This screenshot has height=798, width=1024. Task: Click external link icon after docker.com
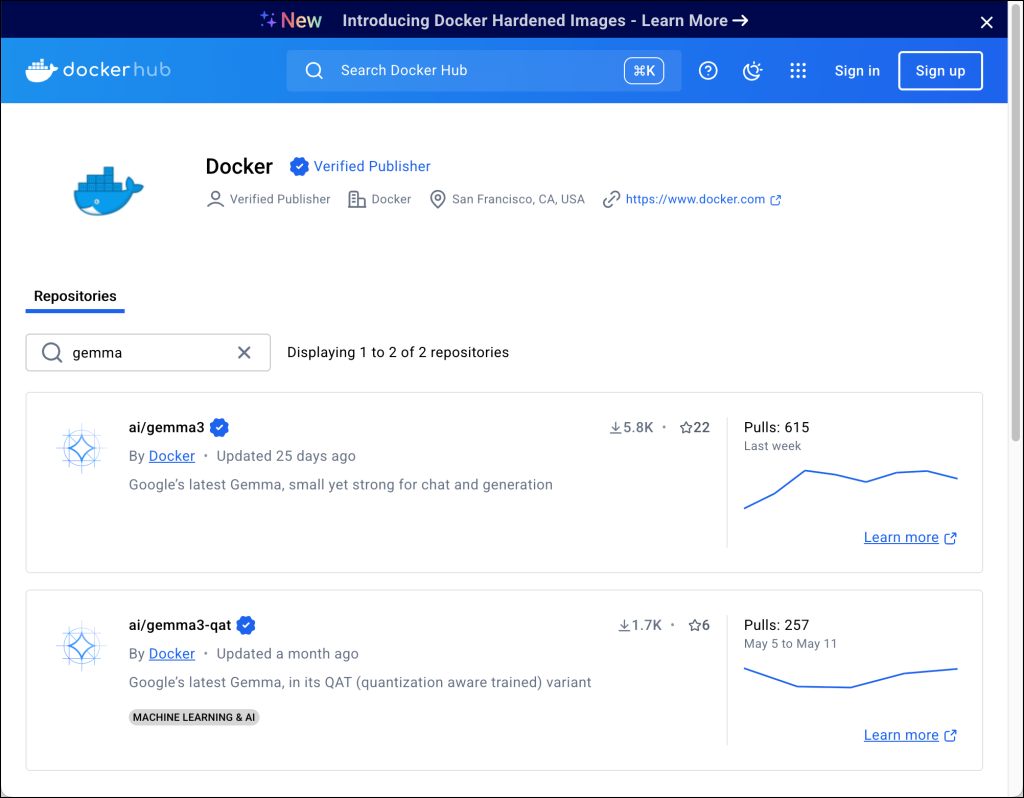(775, 200)
